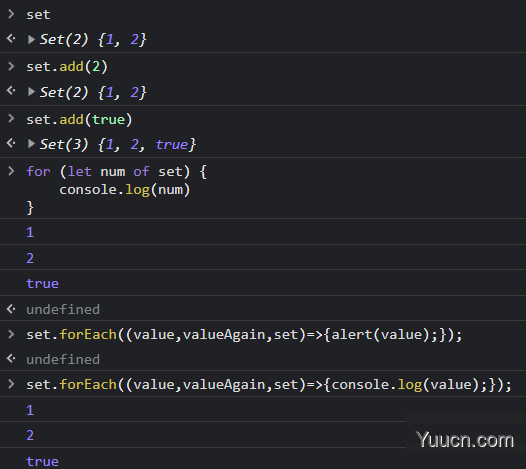Screen dimensions: 526x469
Task: Click the console.log(num) line
Action: (x=125, y=190)
